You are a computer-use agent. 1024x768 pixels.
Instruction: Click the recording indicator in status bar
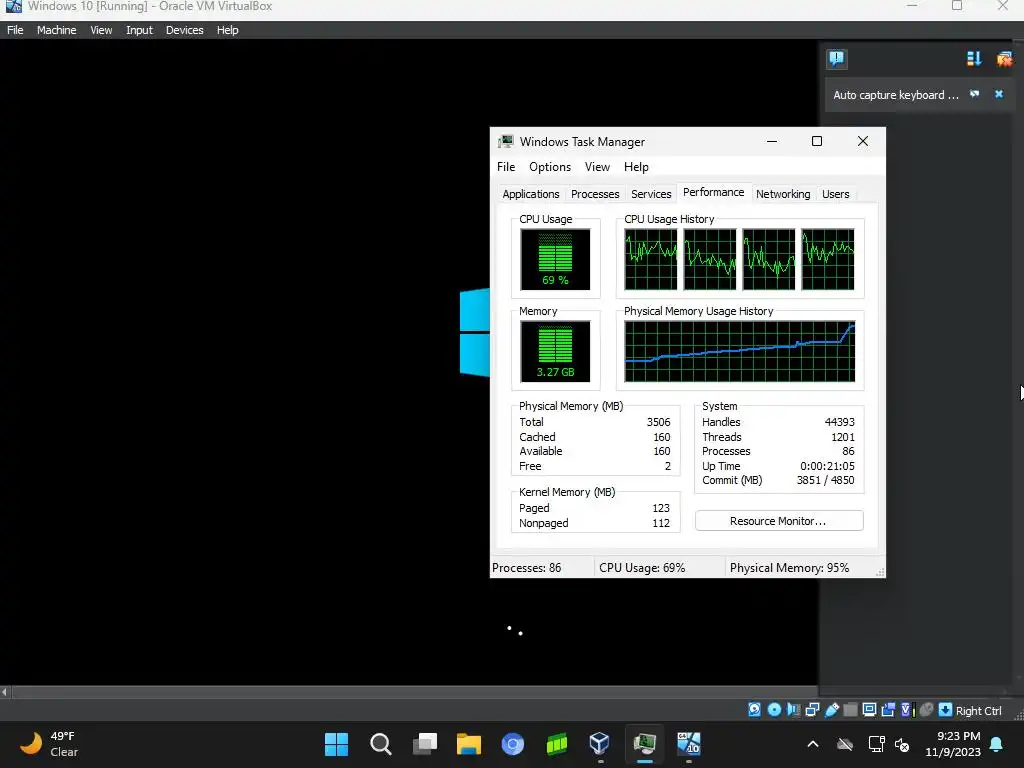pos(888,710)
